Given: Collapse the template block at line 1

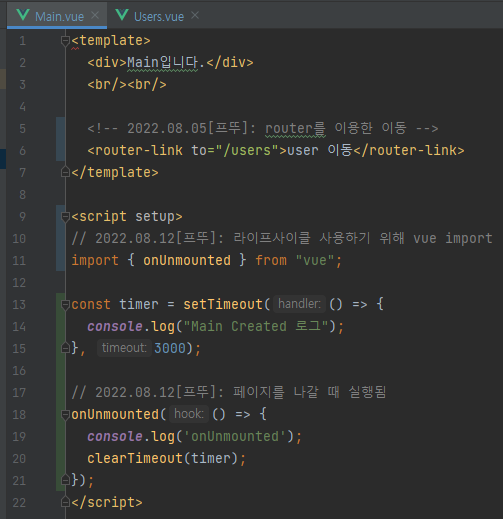Looking at the screenshot, I should [65, 41].
